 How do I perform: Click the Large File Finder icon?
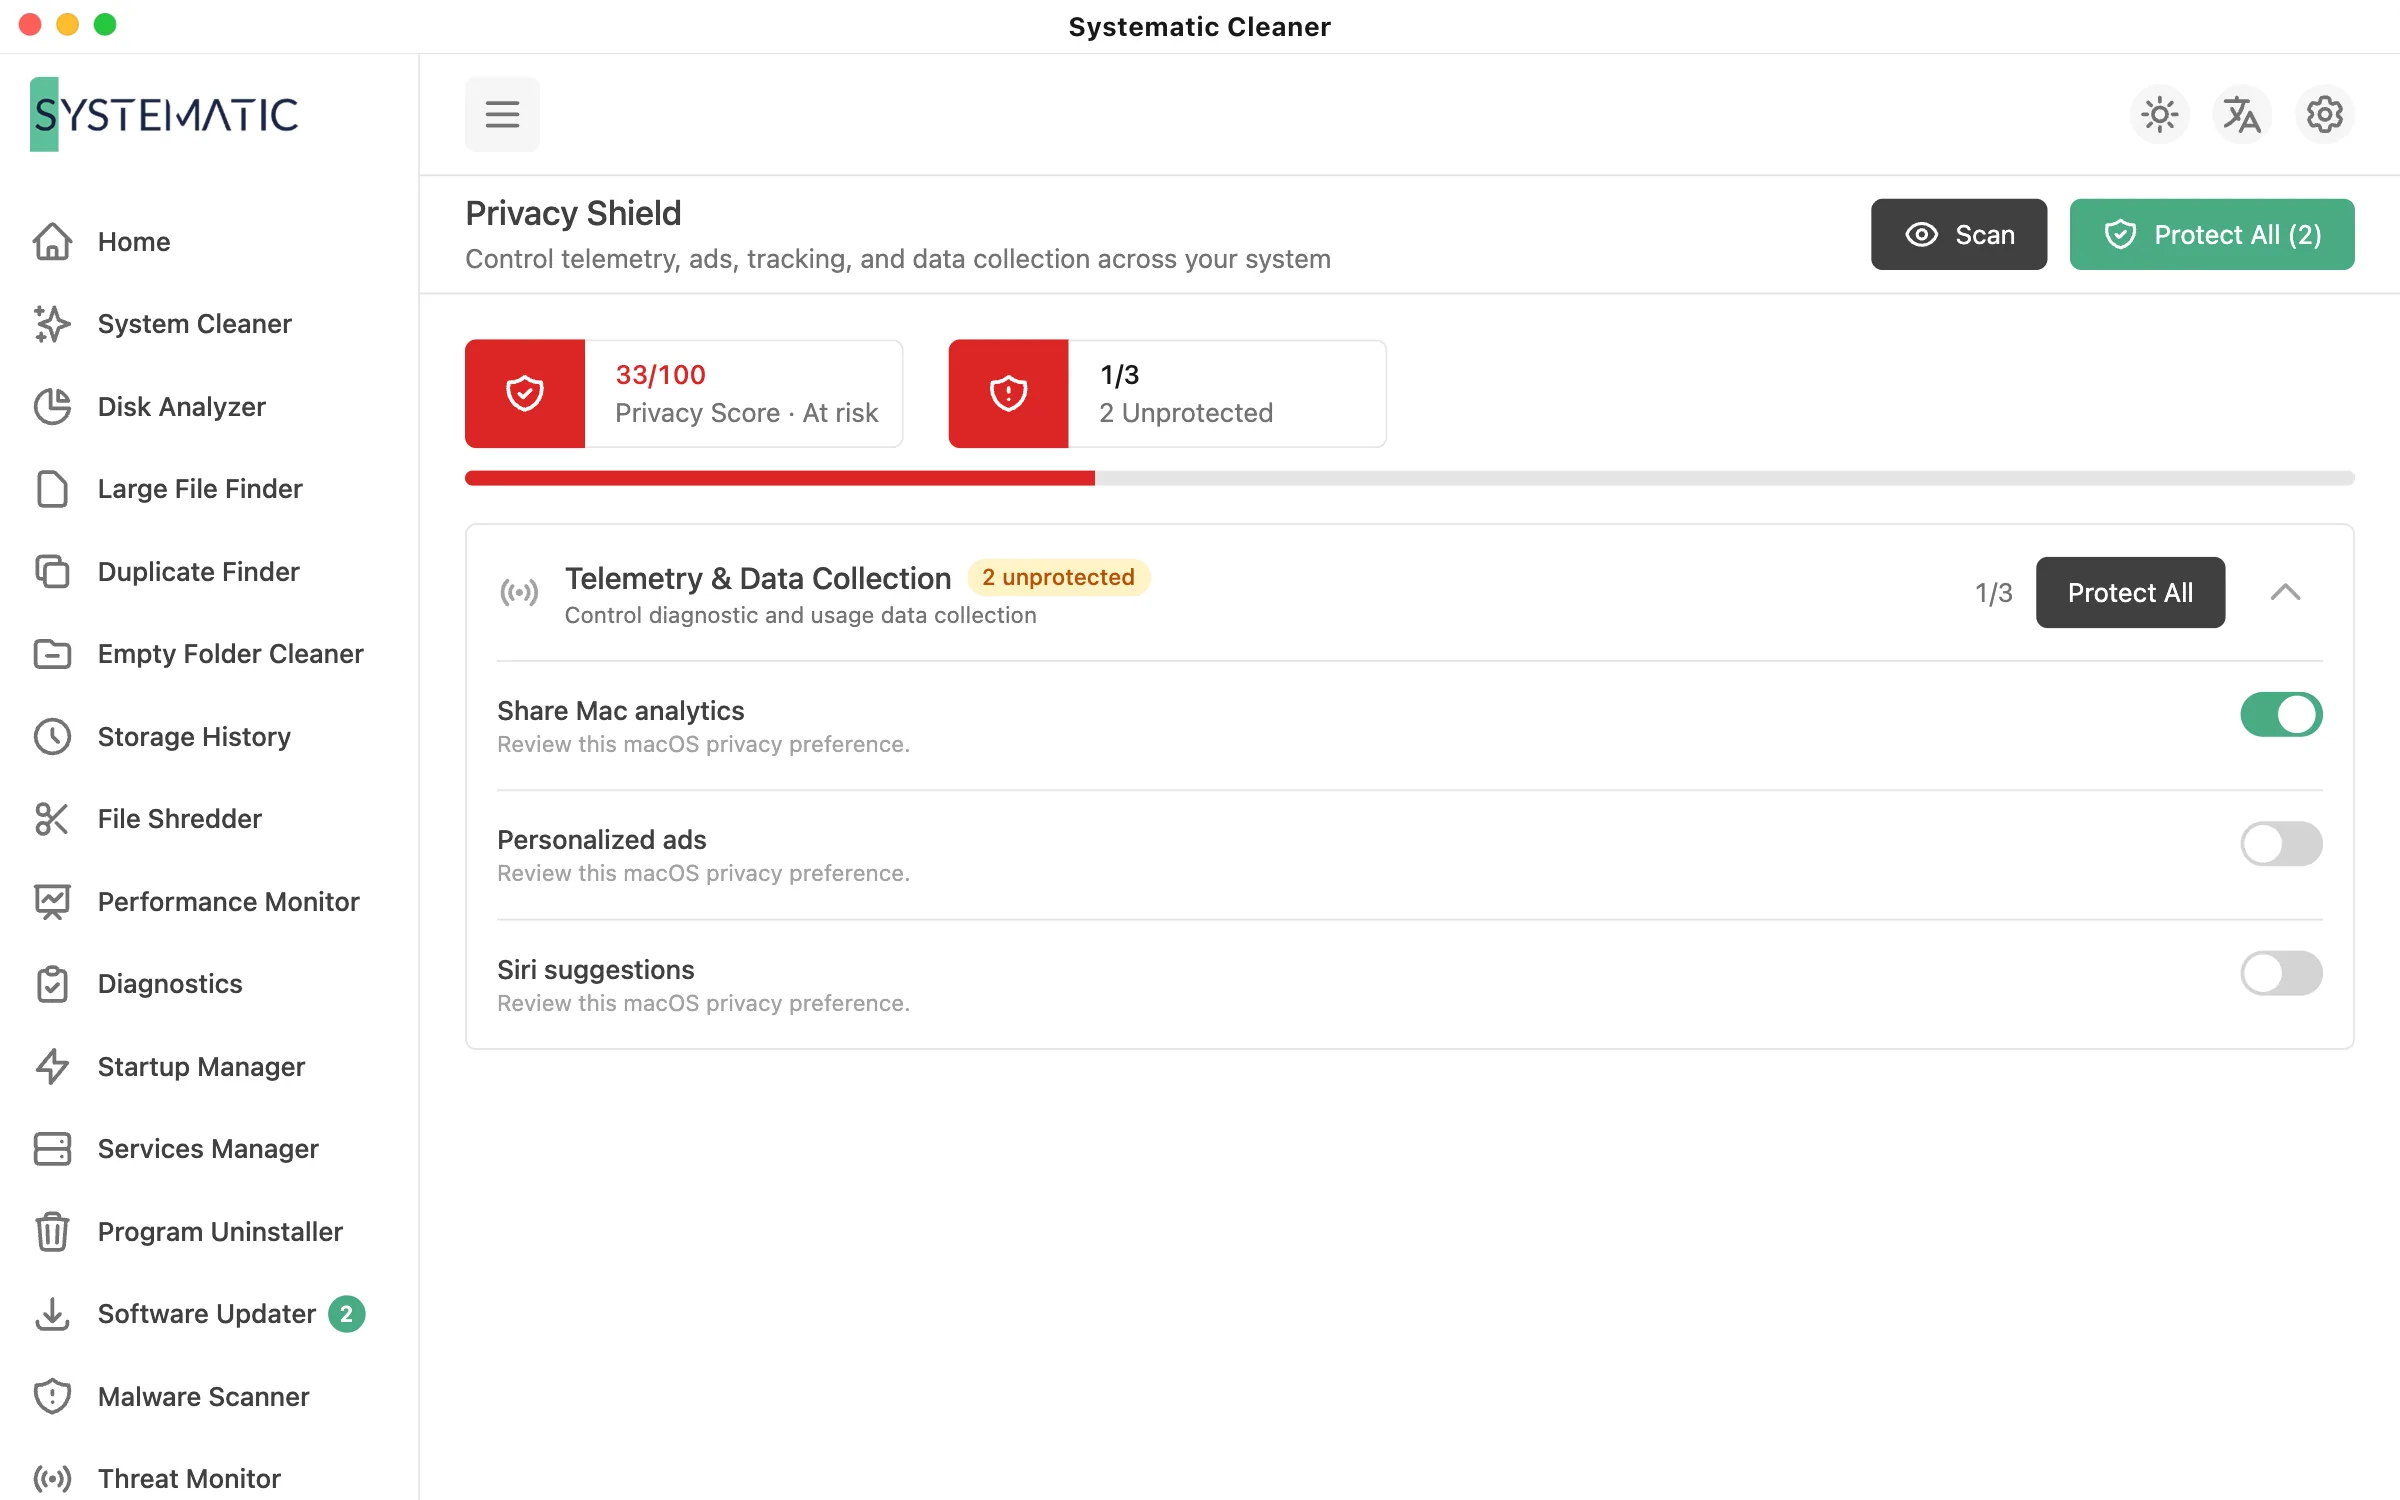(x=52, y=489)
